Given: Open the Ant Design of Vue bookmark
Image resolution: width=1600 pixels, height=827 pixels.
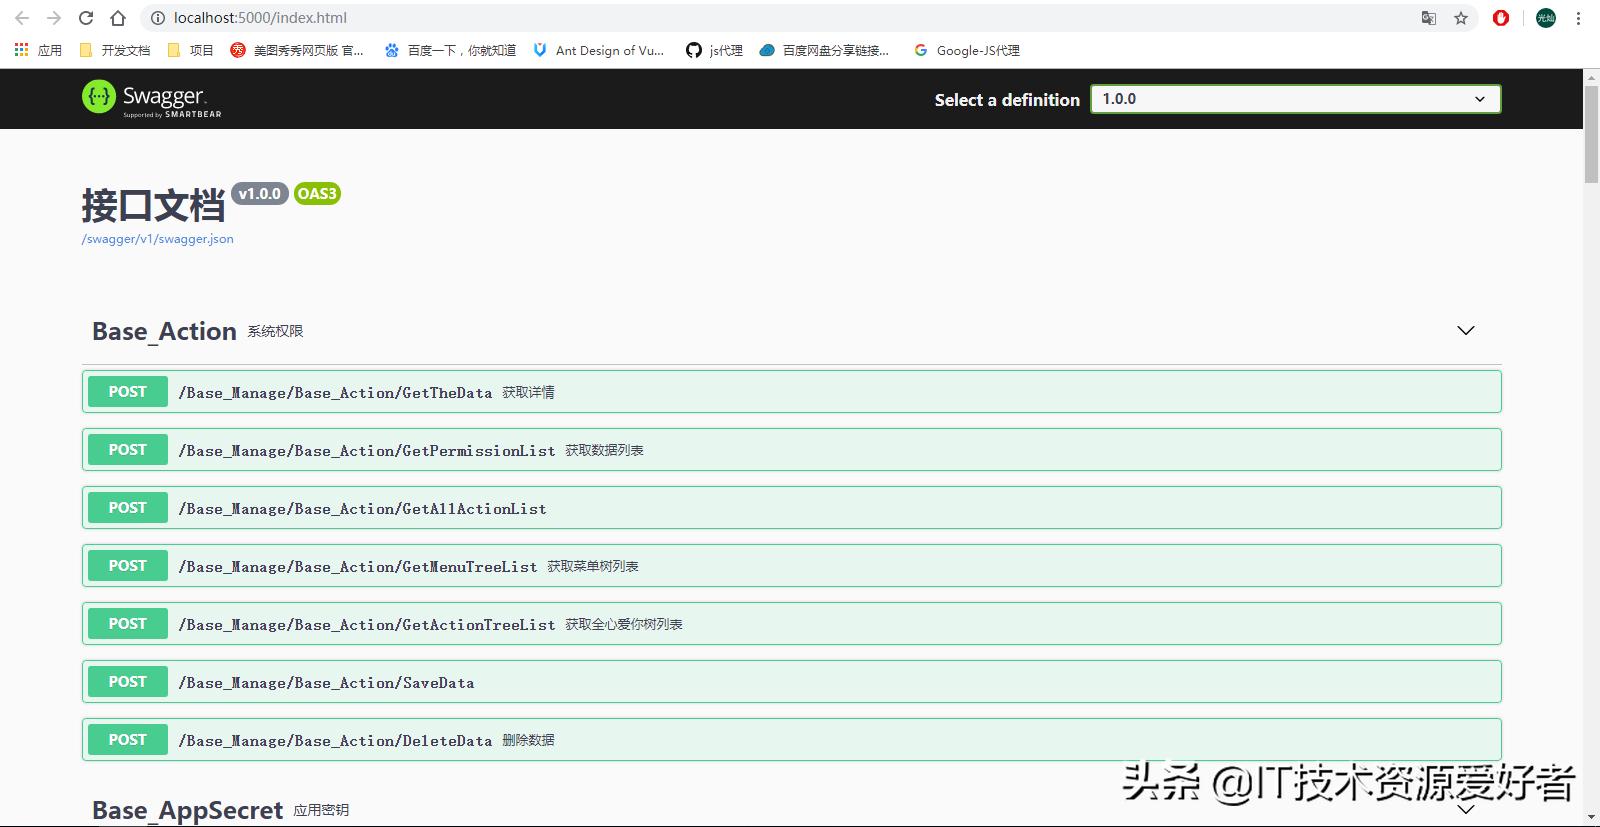Looking at the screenshot, I should tap(598, 50).
